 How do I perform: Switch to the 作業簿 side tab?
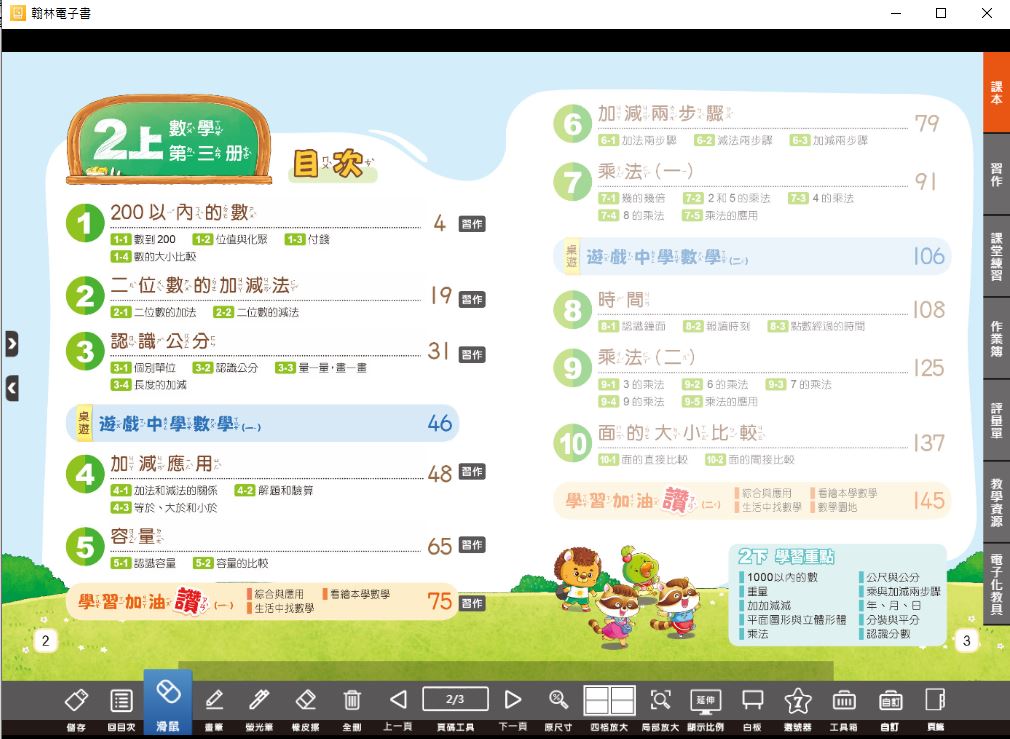coord(996,338)
